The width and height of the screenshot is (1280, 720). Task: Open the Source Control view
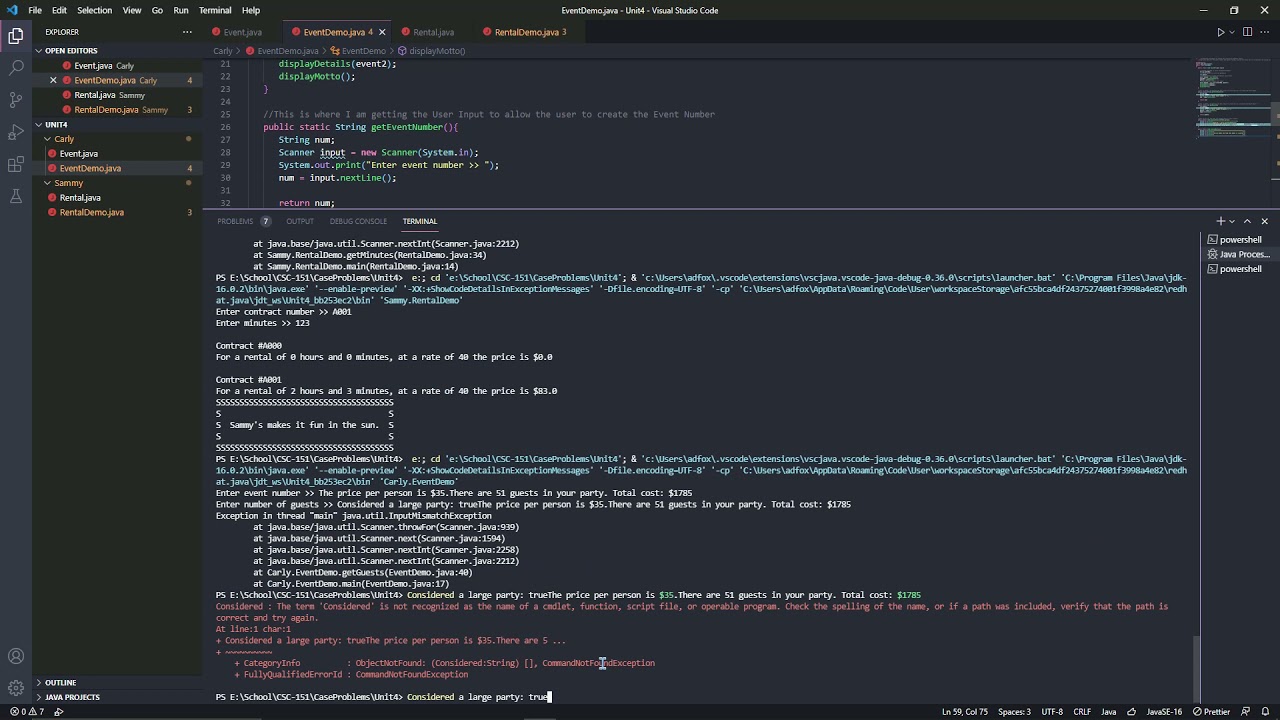pyautogui.click(x=16, y=100)
